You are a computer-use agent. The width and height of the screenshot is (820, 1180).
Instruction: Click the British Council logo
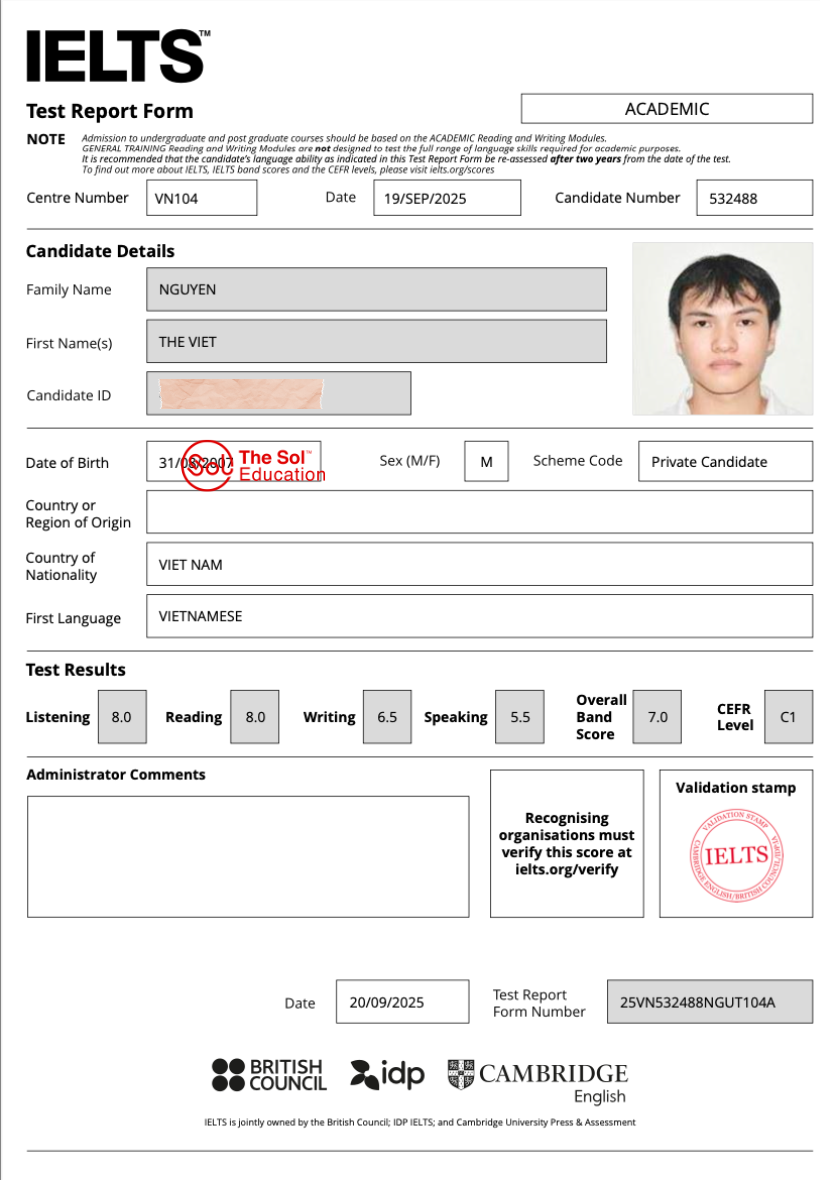click(269, 1075)
